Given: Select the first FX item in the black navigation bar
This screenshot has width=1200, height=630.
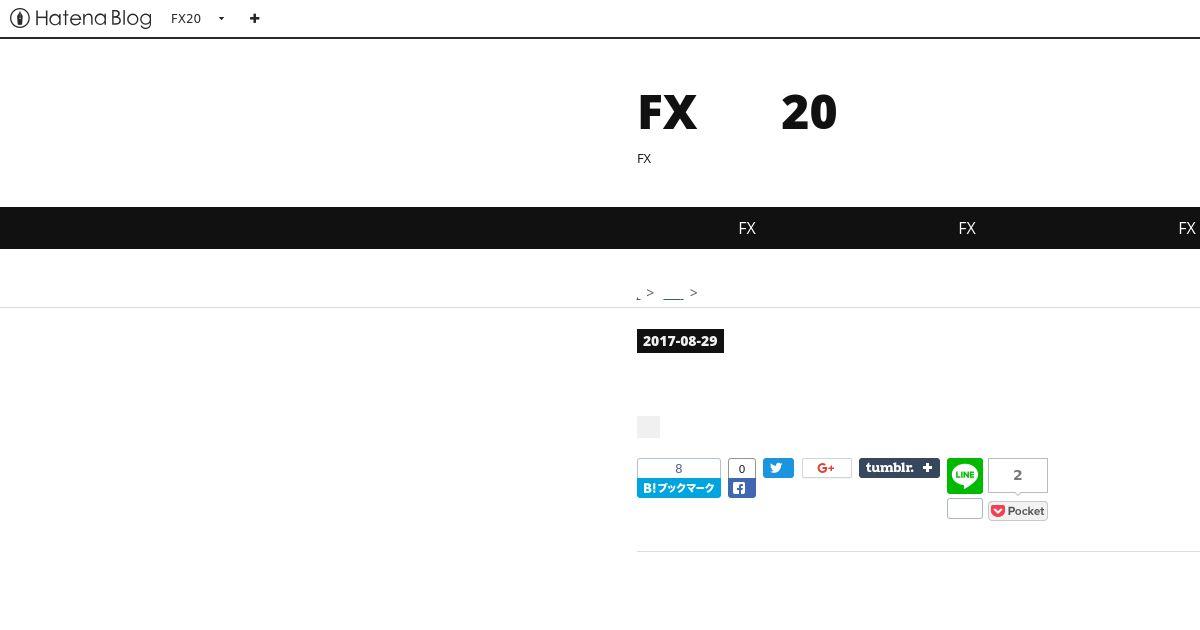Looking at the screenshot, I should click(747, 228).
